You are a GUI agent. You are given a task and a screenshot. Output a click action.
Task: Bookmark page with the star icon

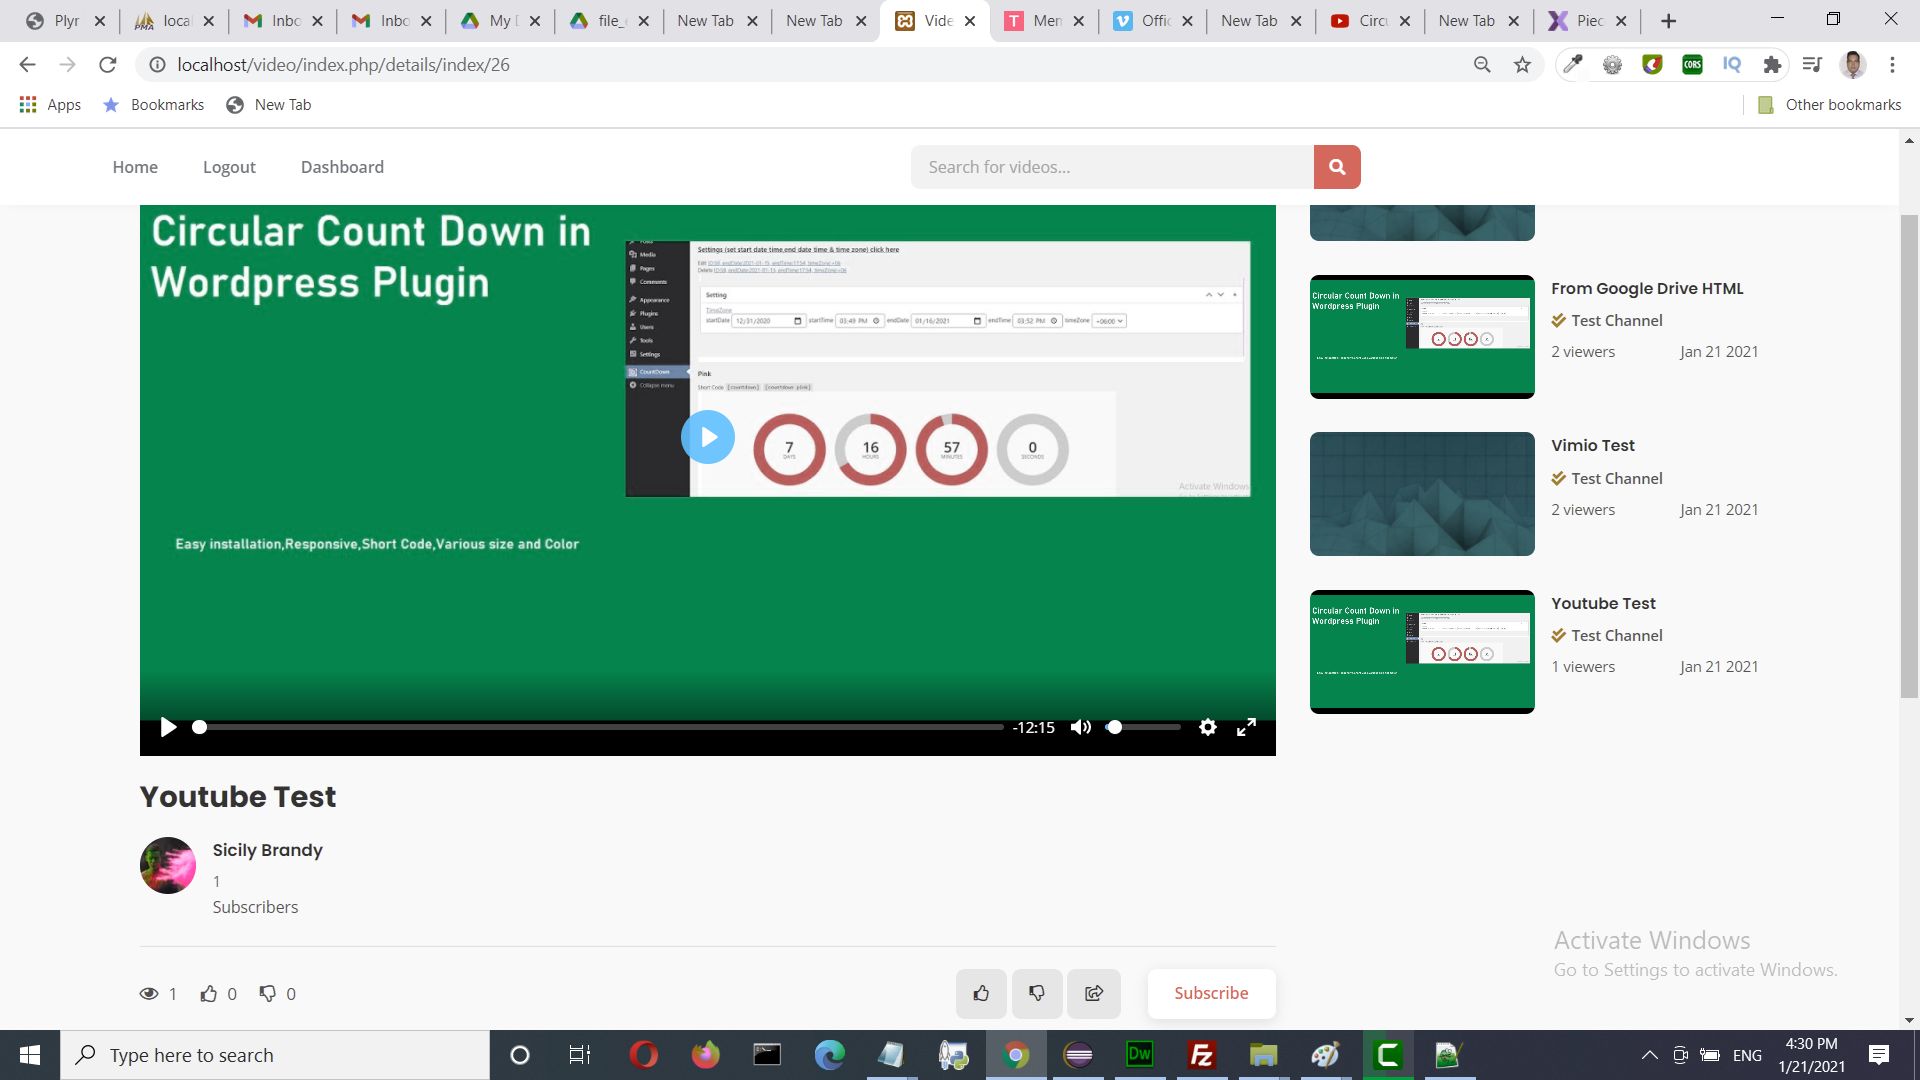click(x=1522, y=65)
